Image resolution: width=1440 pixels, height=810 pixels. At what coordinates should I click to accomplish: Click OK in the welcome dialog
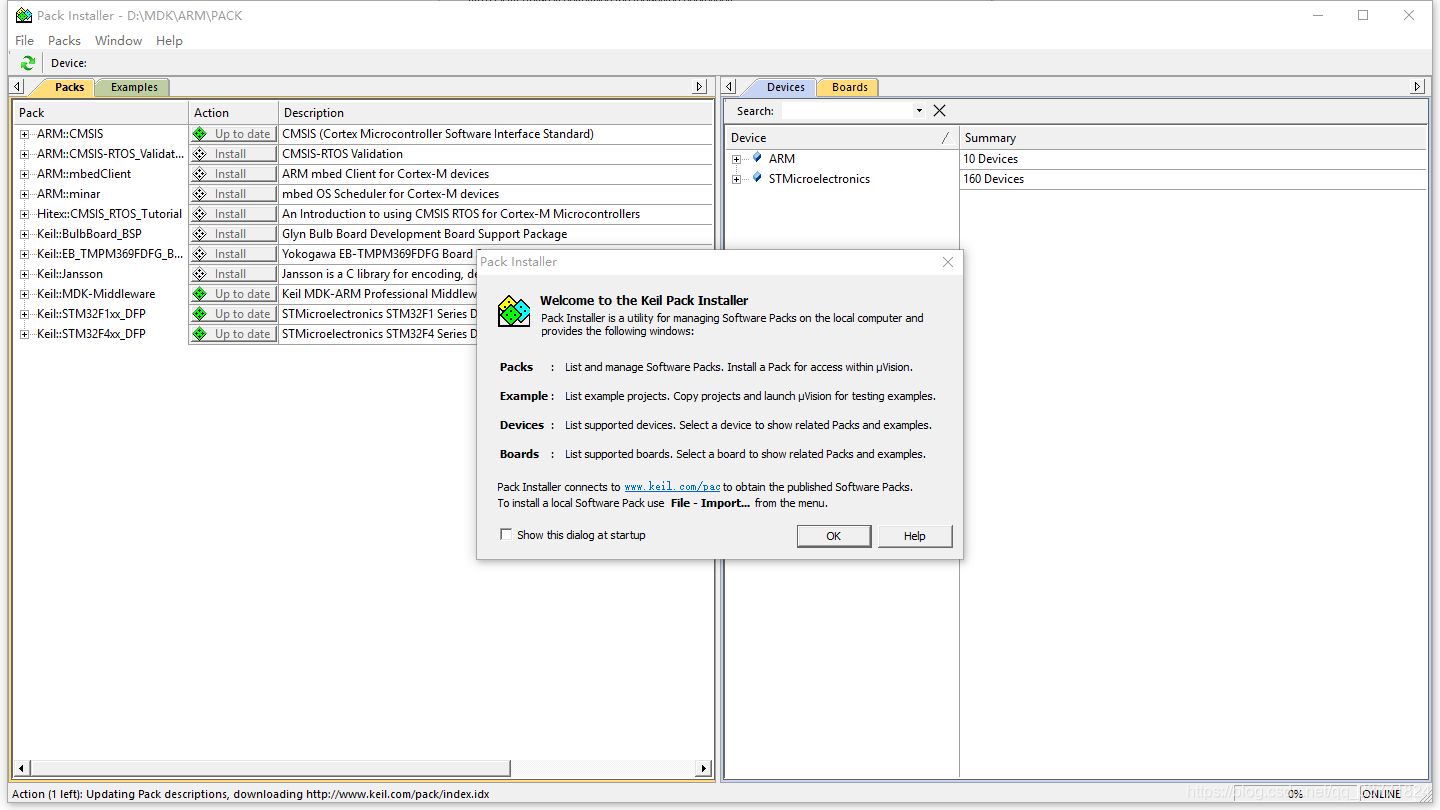[833, 536]
